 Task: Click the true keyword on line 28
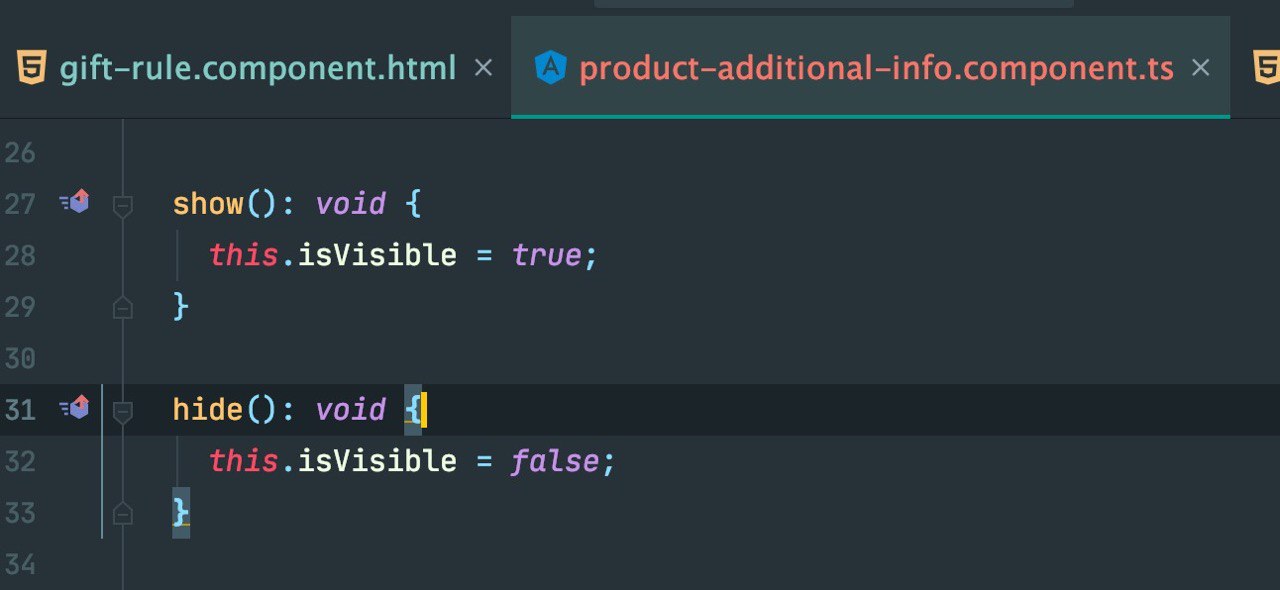click(547, 256)
